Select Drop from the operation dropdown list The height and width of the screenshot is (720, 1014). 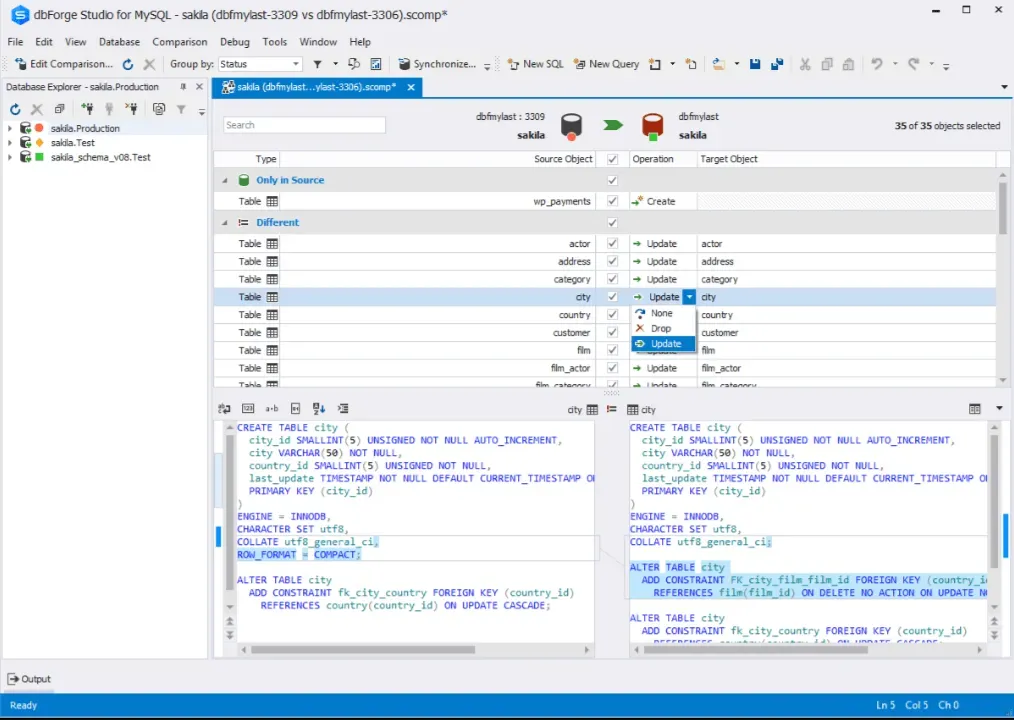point(663,329)
